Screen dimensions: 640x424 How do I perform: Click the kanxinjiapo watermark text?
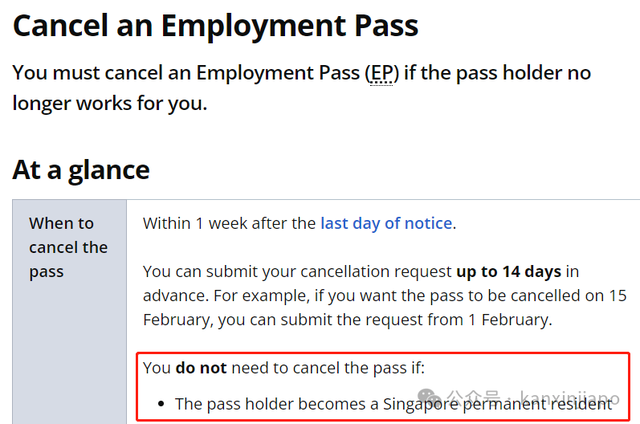[570, 397]
